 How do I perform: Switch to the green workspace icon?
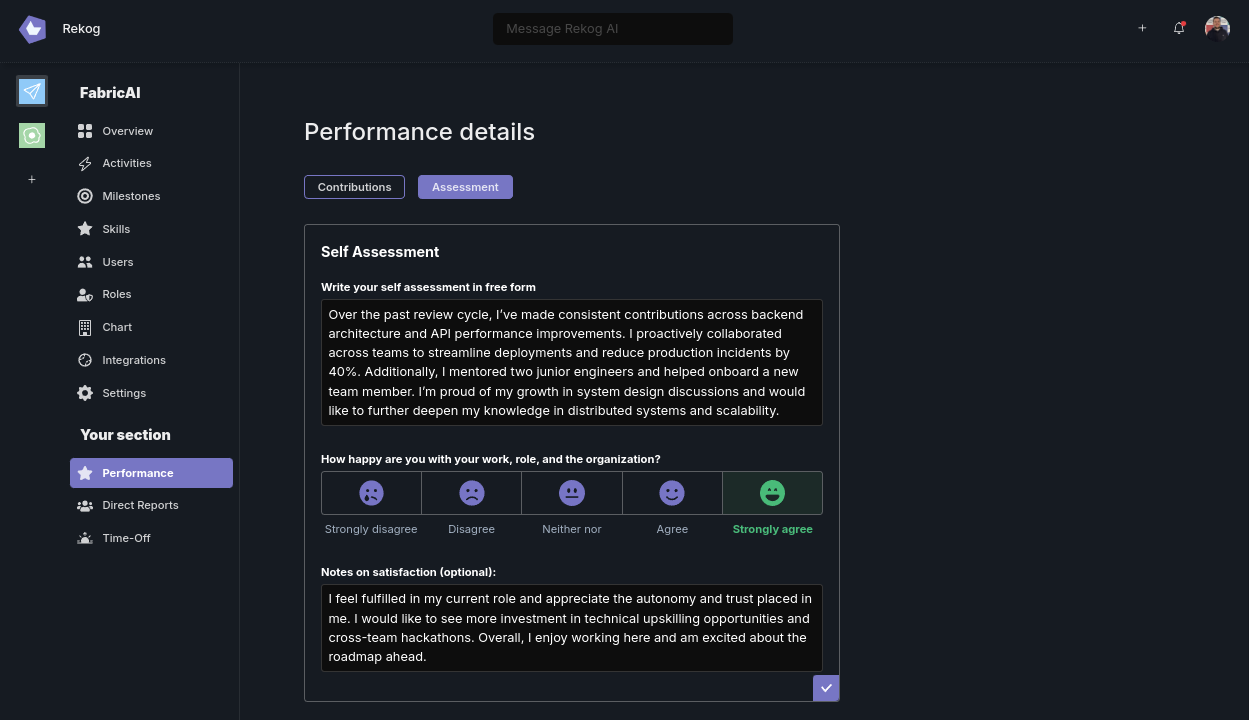[32, 135]
